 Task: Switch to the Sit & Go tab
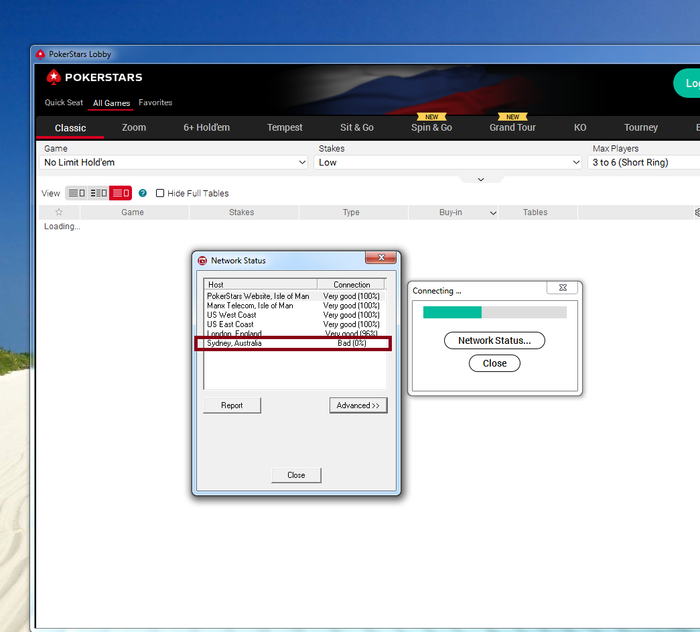tap(357, 128)
